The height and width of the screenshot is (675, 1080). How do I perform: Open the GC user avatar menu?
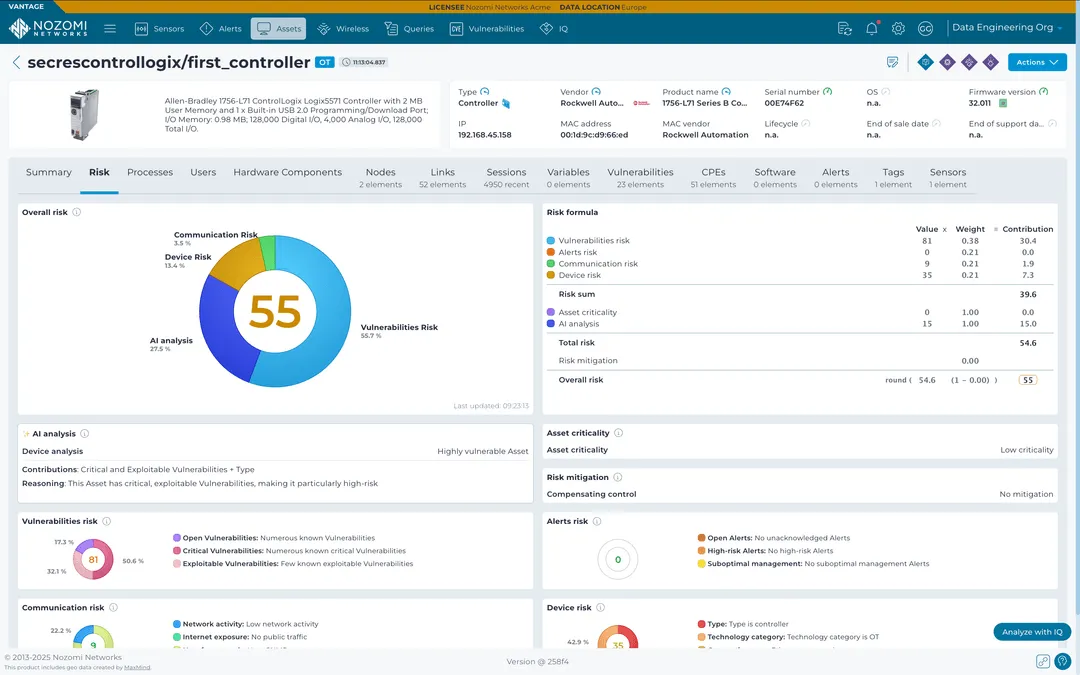coord(925,29)
